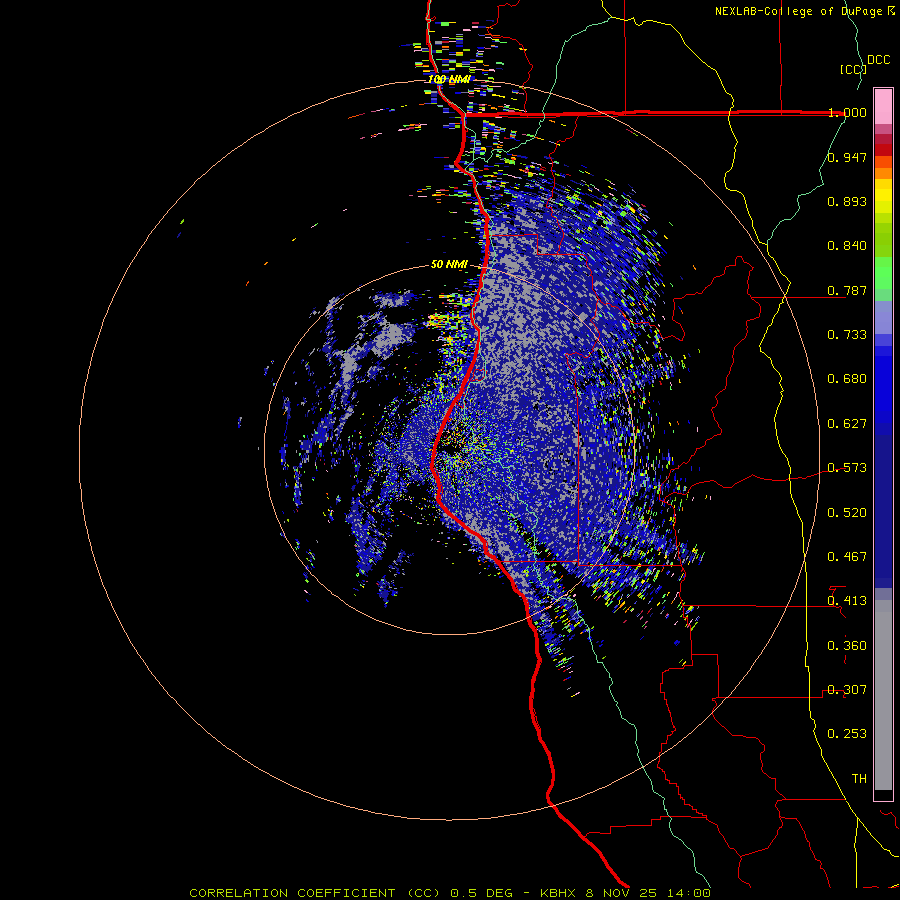Select the 0.520 legend value

click(847, 513)
